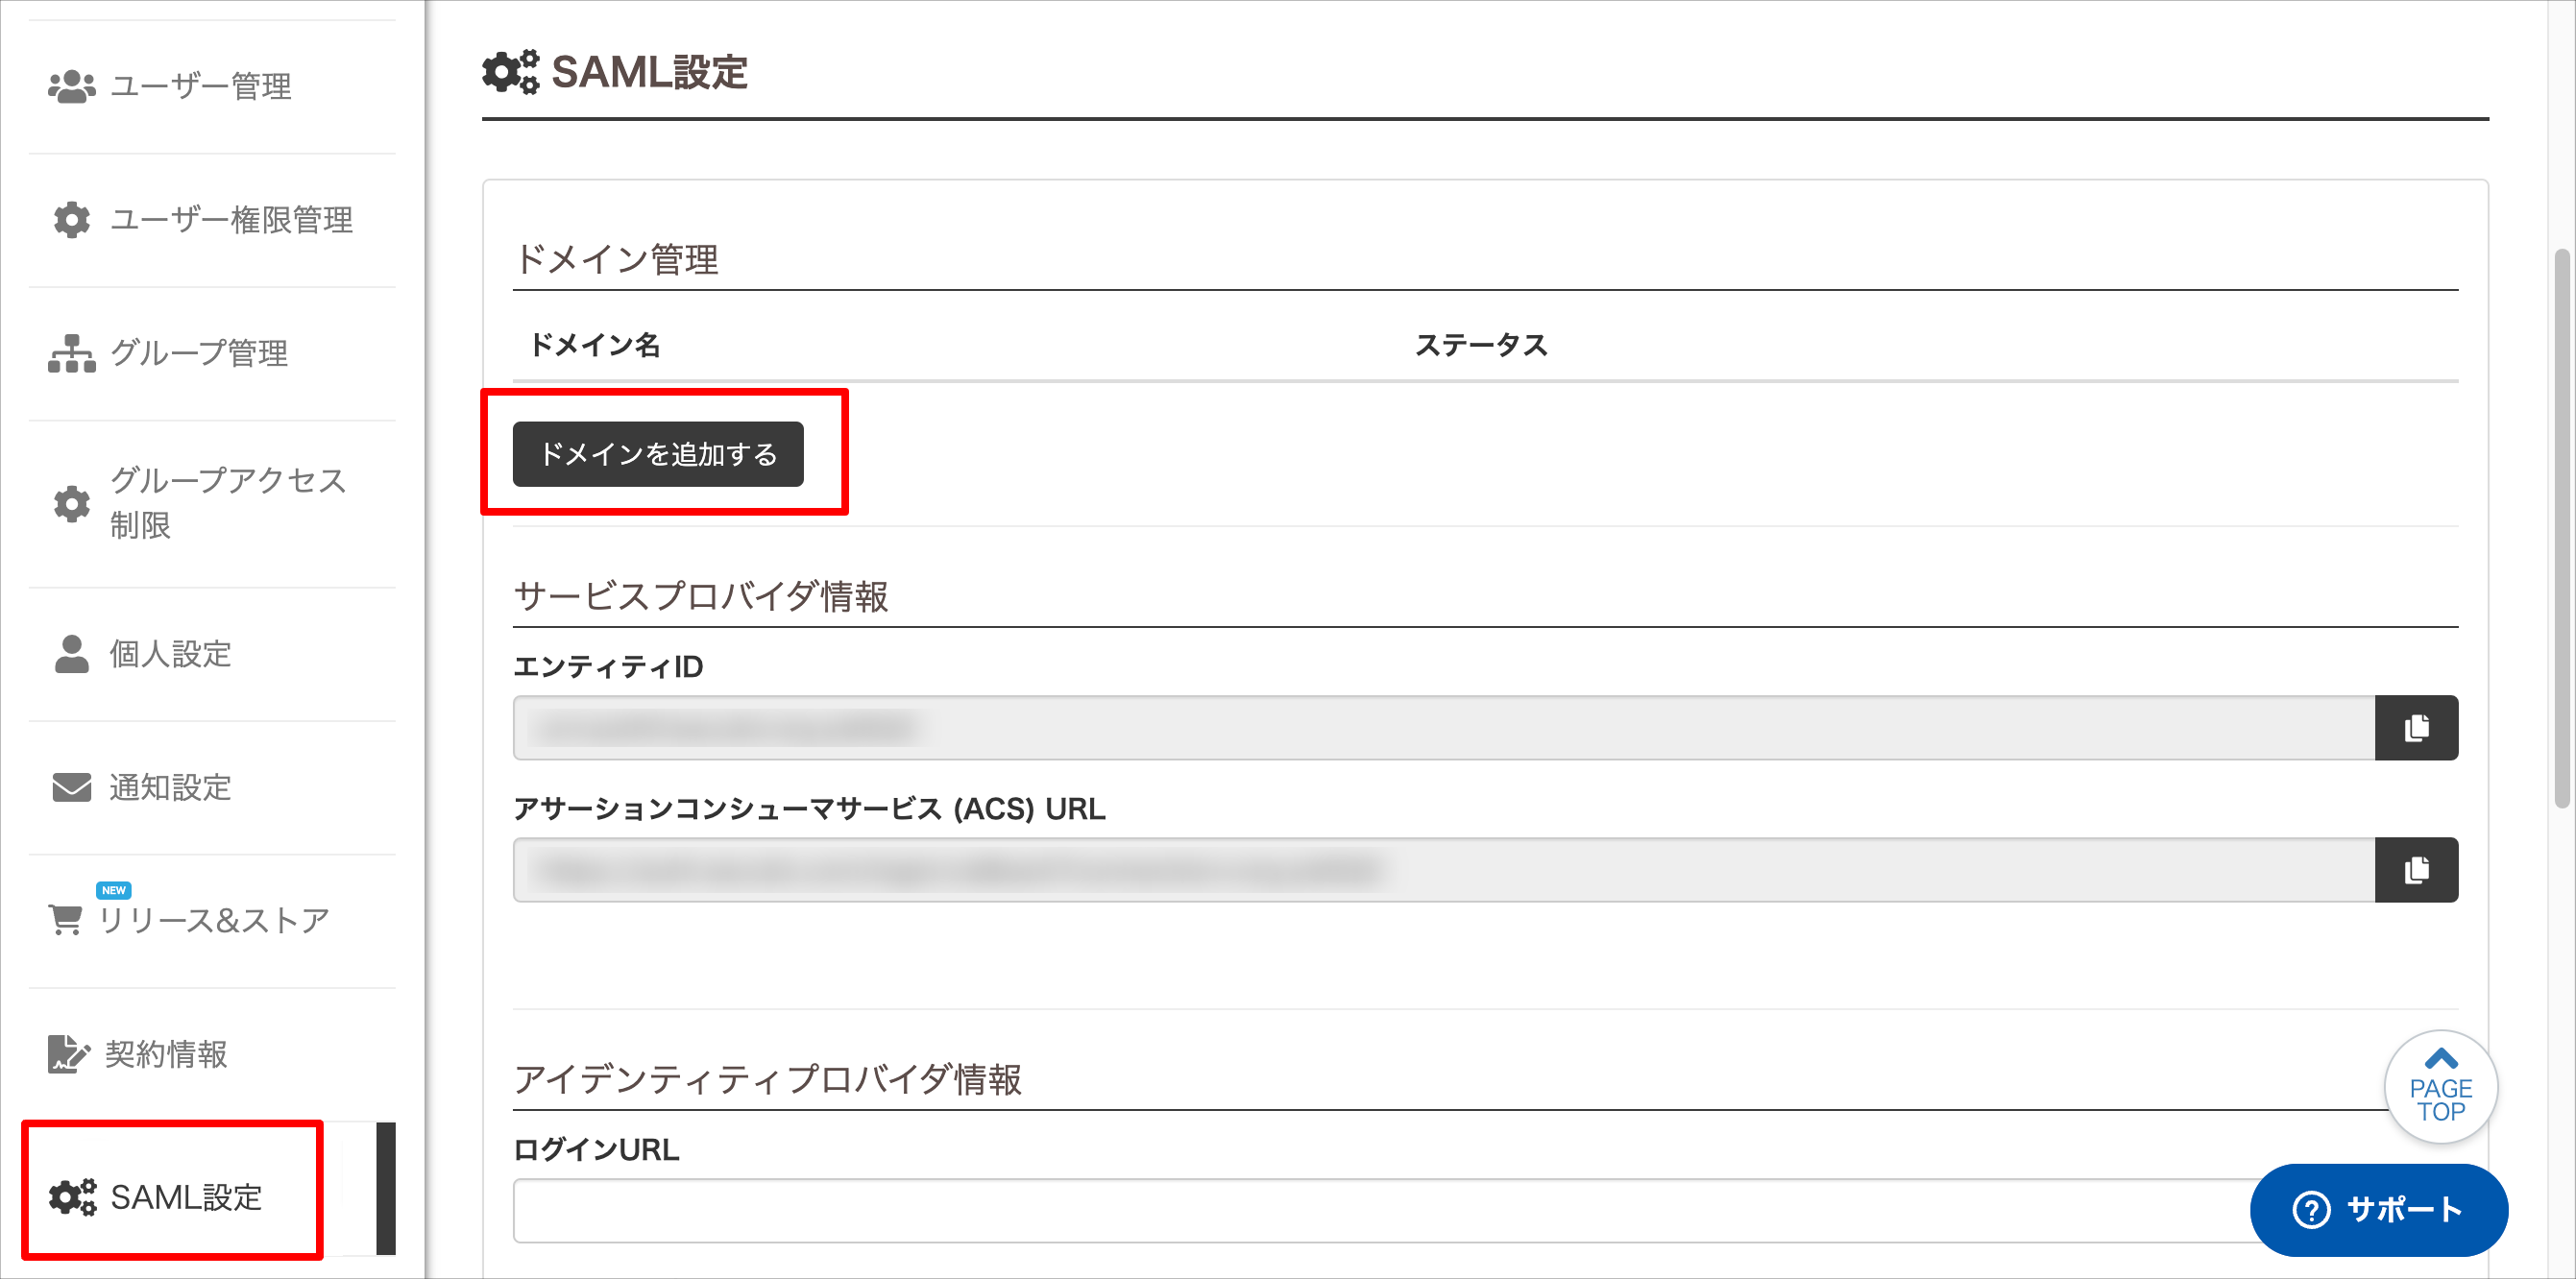The height and width of the screenshot is (1279, 2576).
Task: Open the サポート help button
Action: click(x=2378, y=1210)
